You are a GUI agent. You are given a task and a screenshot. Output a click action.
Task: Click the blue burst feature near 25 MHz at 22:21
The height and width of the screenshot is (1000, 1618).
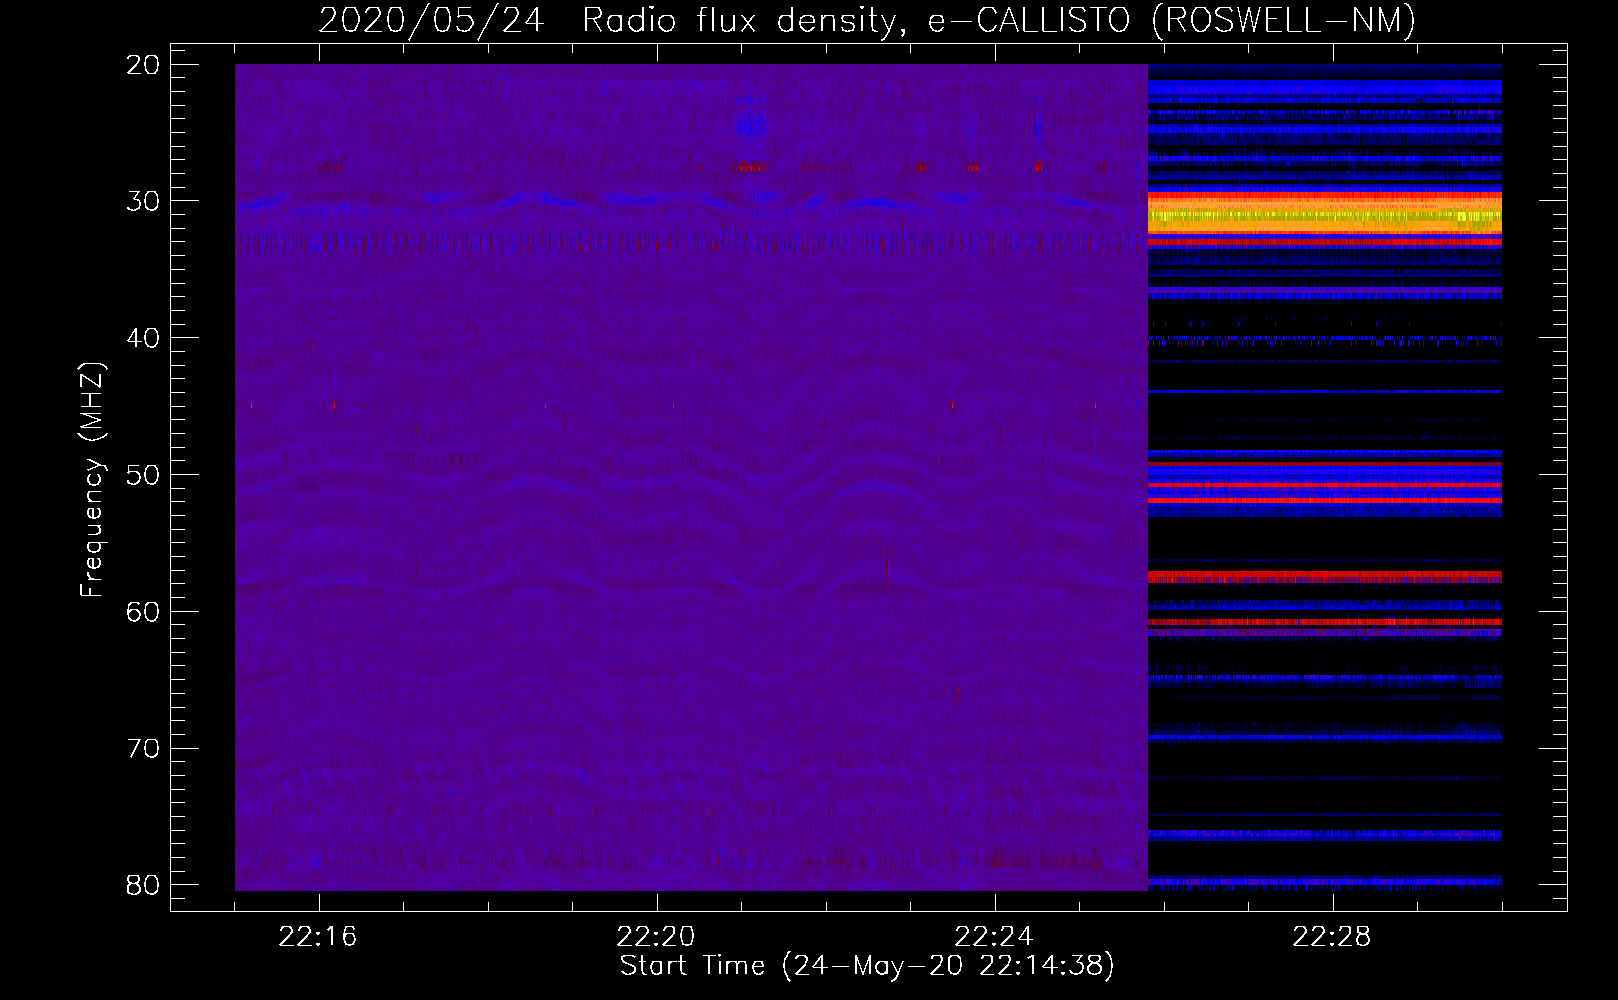click(x=751, y=125)
